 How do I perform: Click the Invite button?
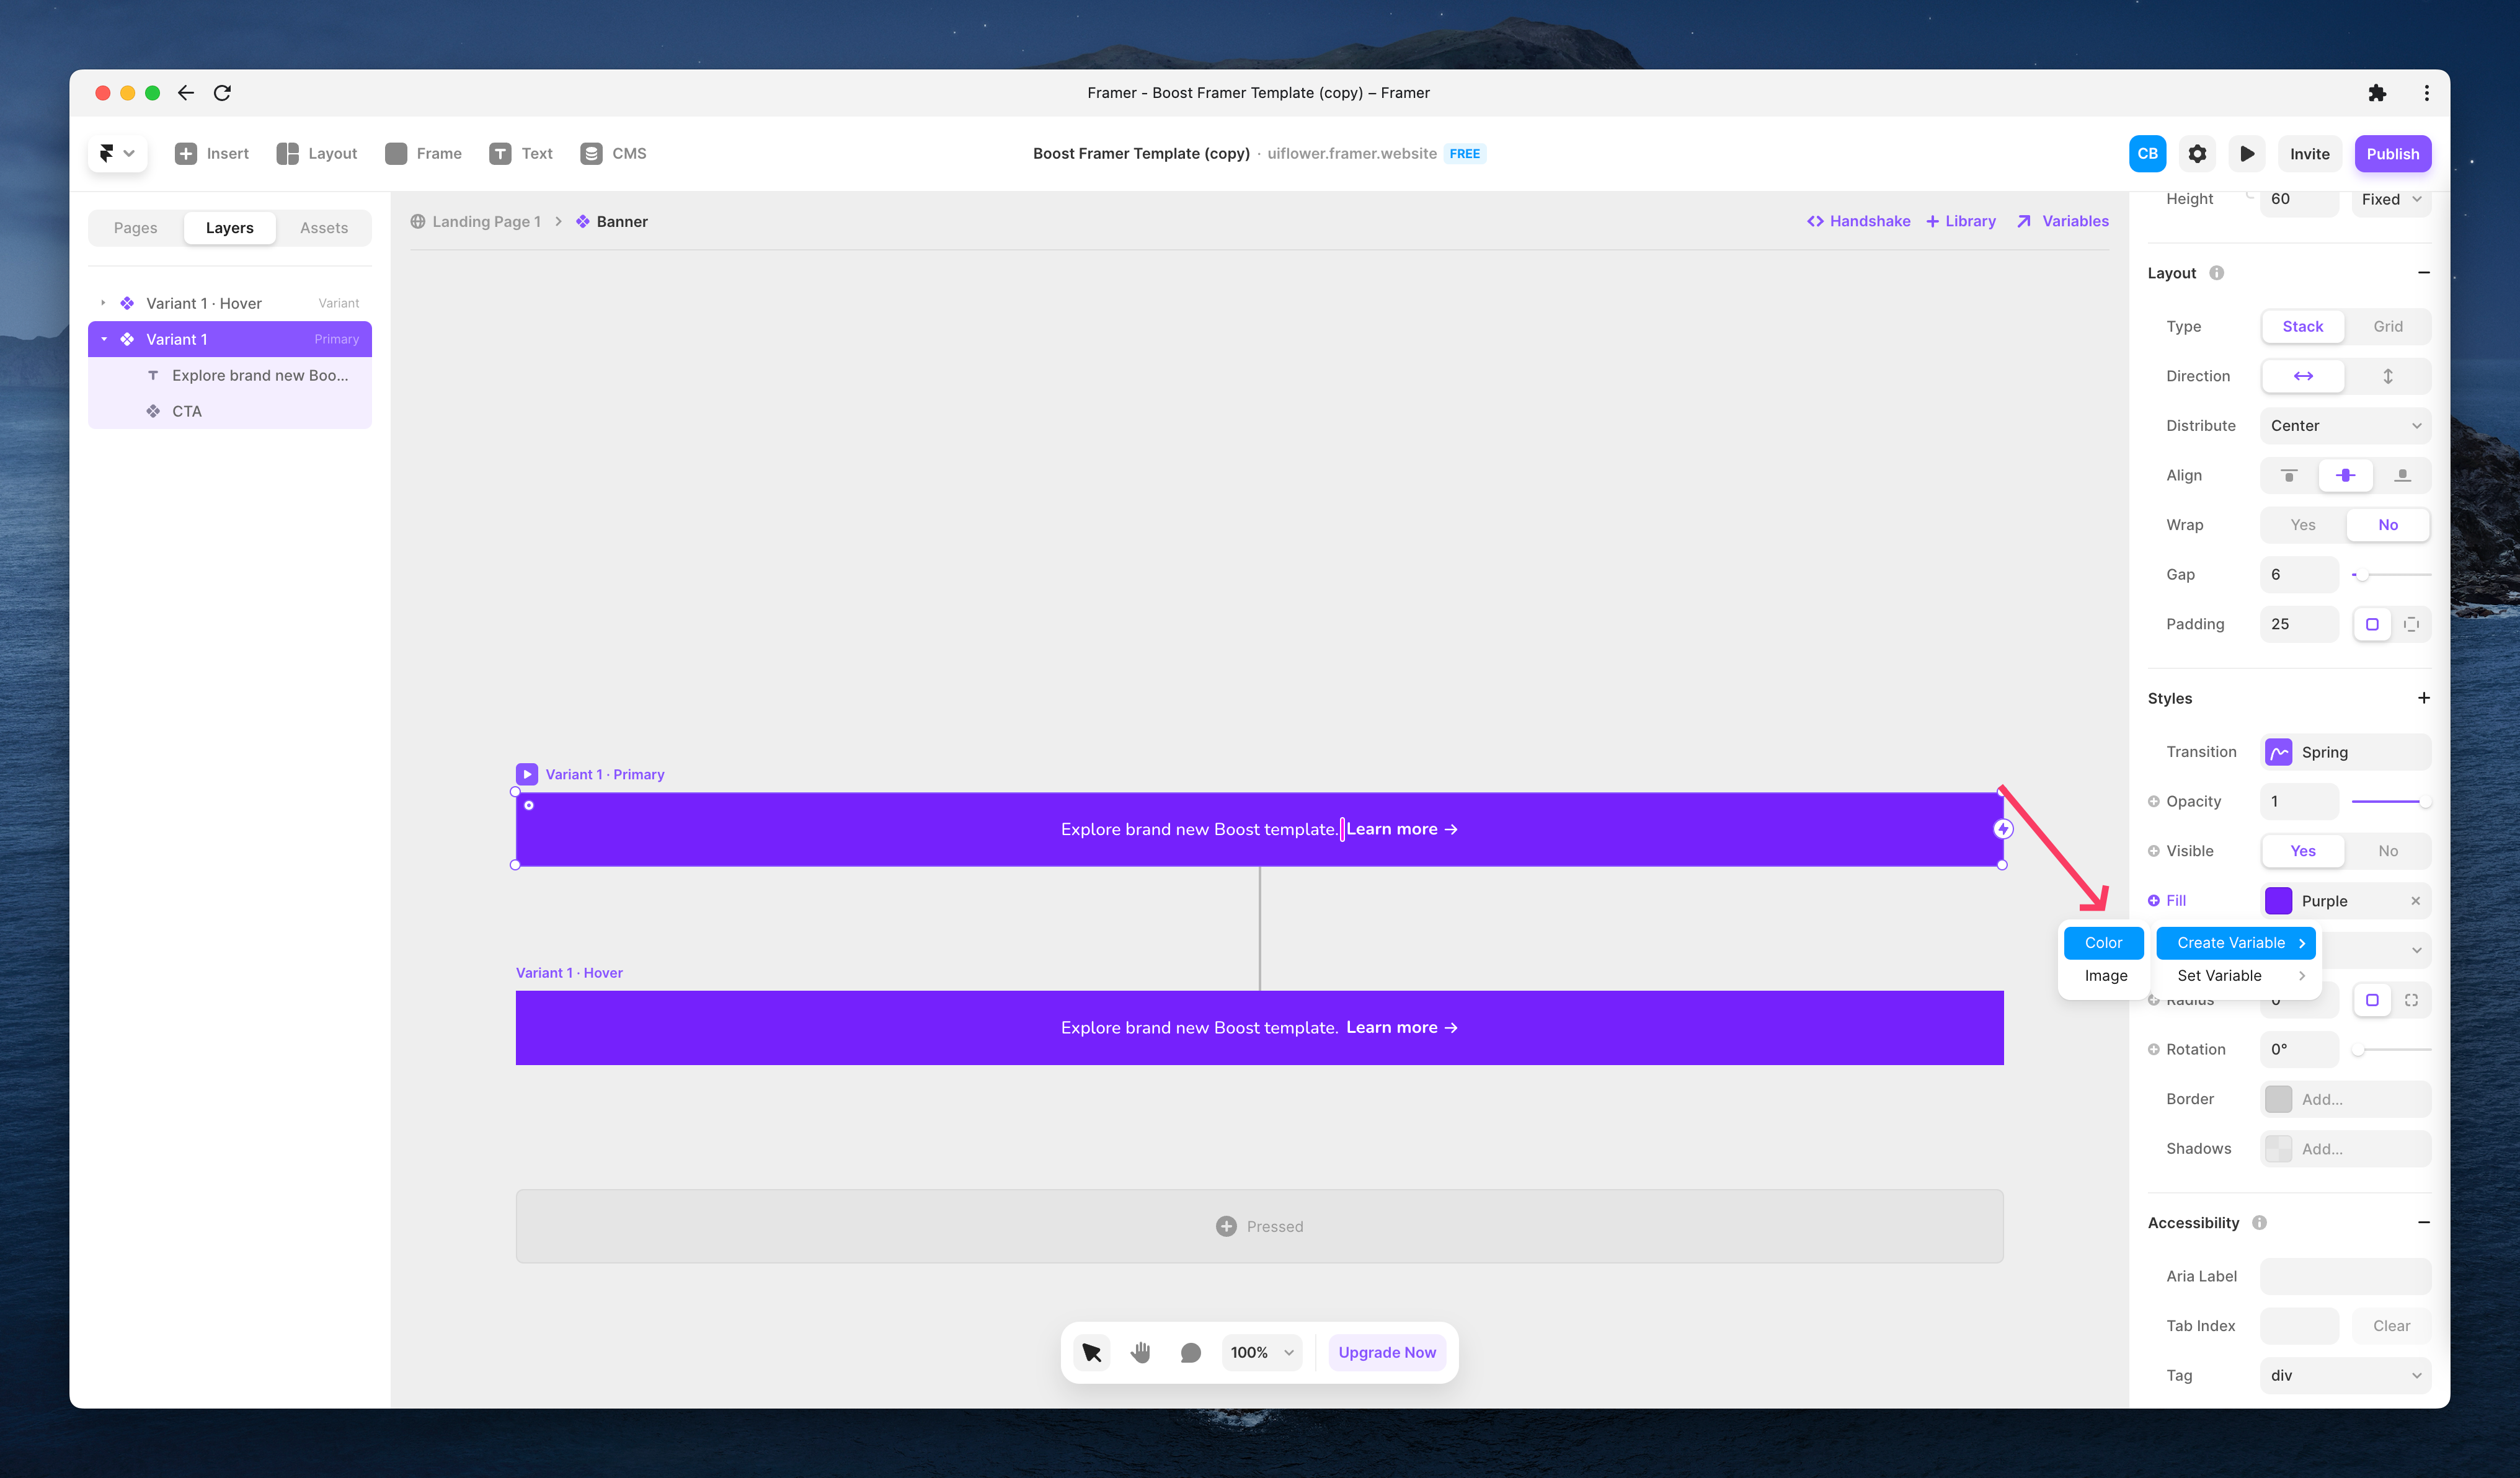pyautogui.click(x=2309, y=154)
